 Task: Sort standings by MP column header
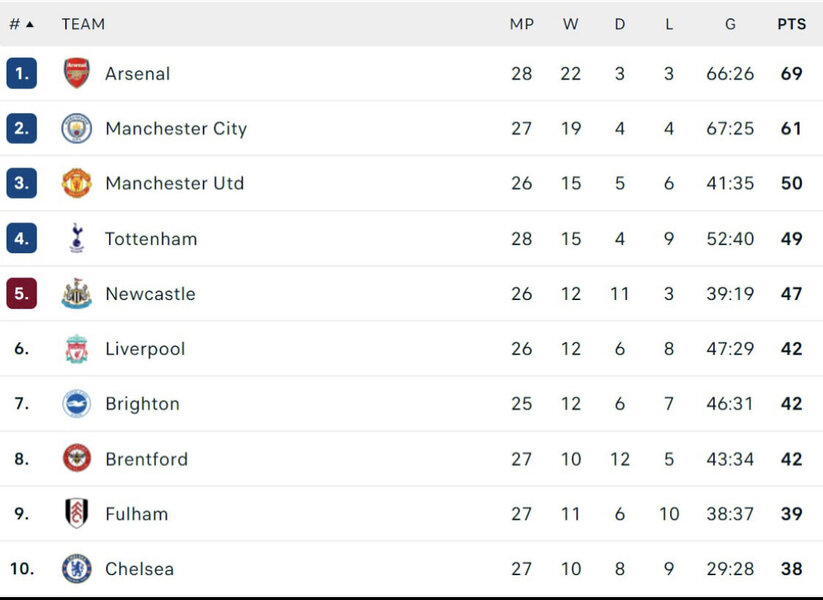[522, 24]
